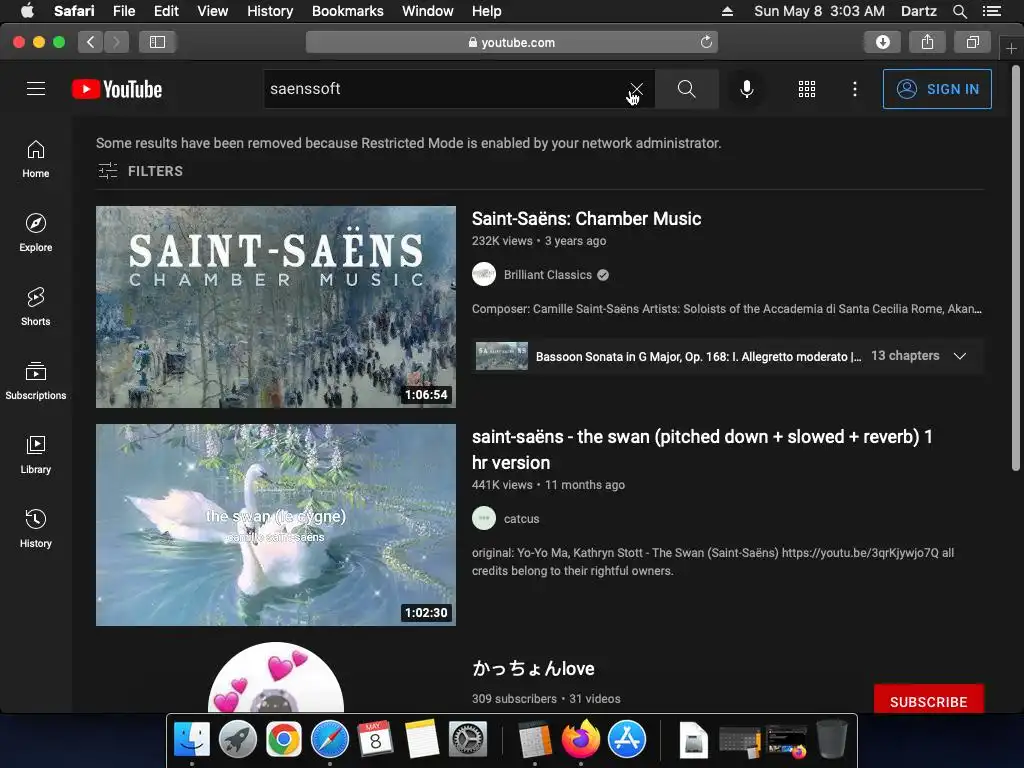This screenshot has height=768, width=1024.
Task: Open the Safari share button
Action: [927, 42]
